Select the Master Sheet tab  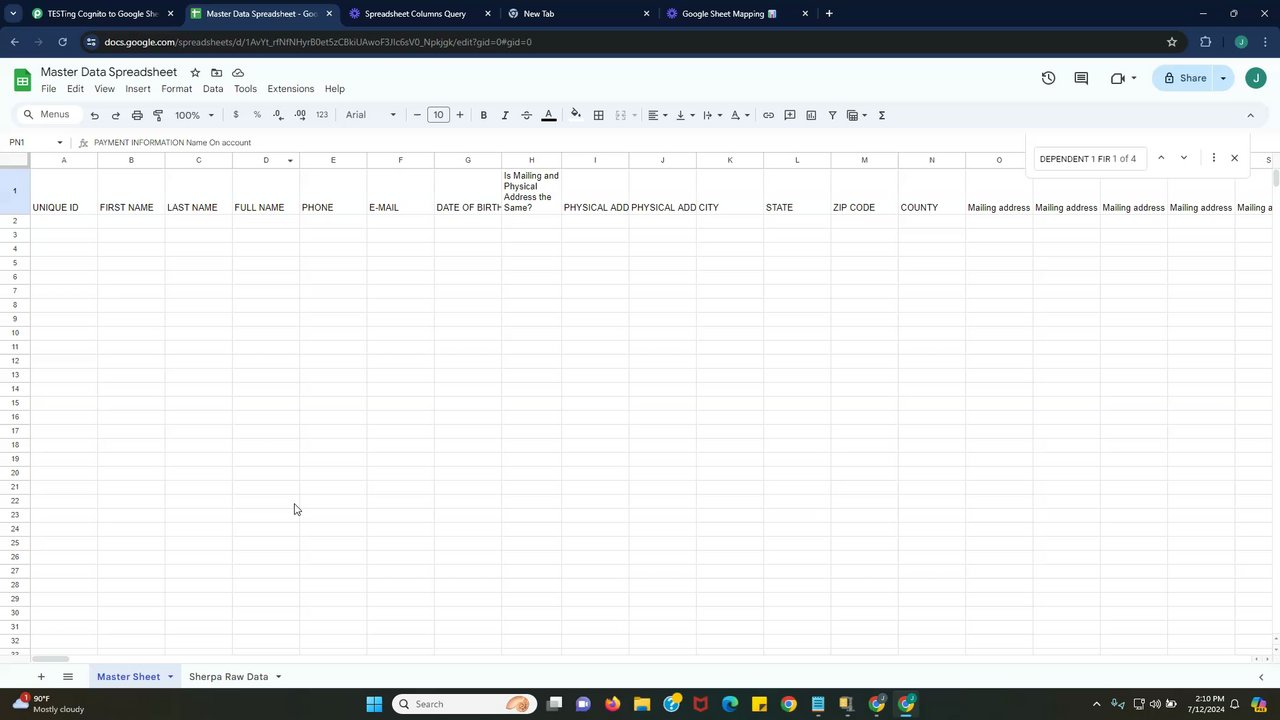pyautogui.click(x=128, y=677)
